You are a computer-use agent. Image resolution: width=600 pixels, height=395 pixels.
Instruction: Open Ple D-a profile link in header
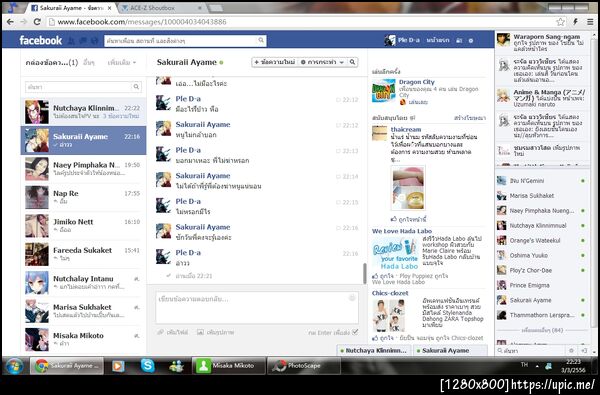click(402, 40)
